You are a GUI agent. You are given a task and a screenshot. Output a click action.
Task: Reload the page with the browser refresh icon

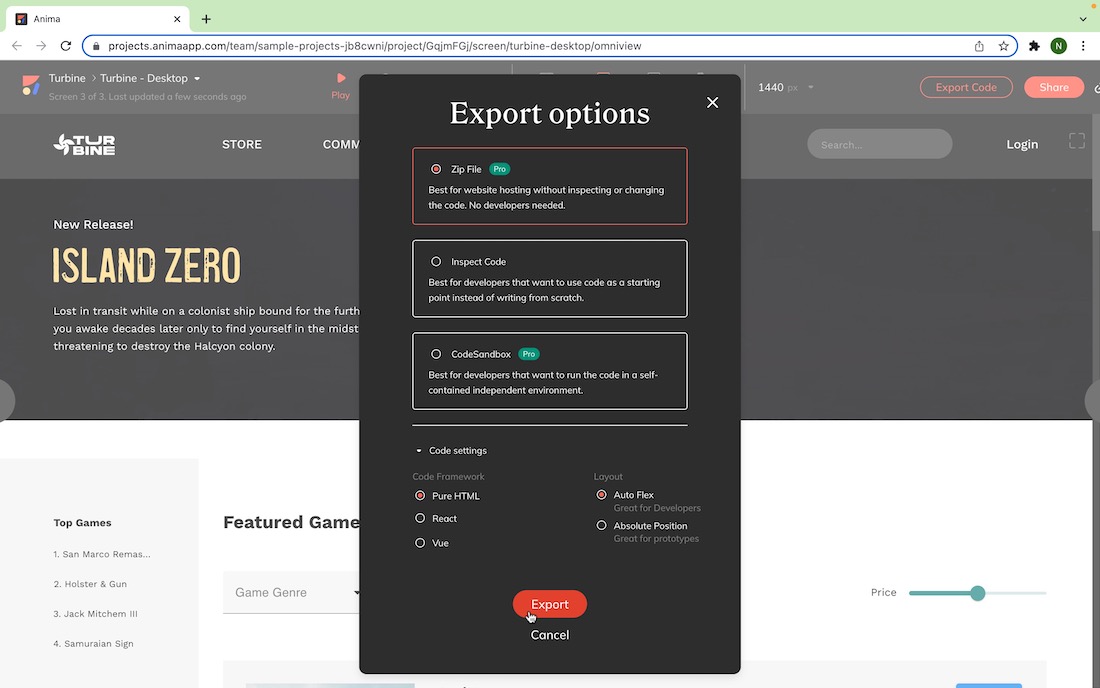(66, 46)
